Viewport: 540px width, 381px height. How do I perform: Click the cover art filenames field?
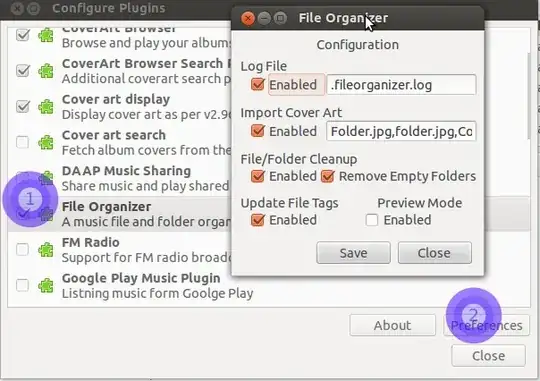401,131
